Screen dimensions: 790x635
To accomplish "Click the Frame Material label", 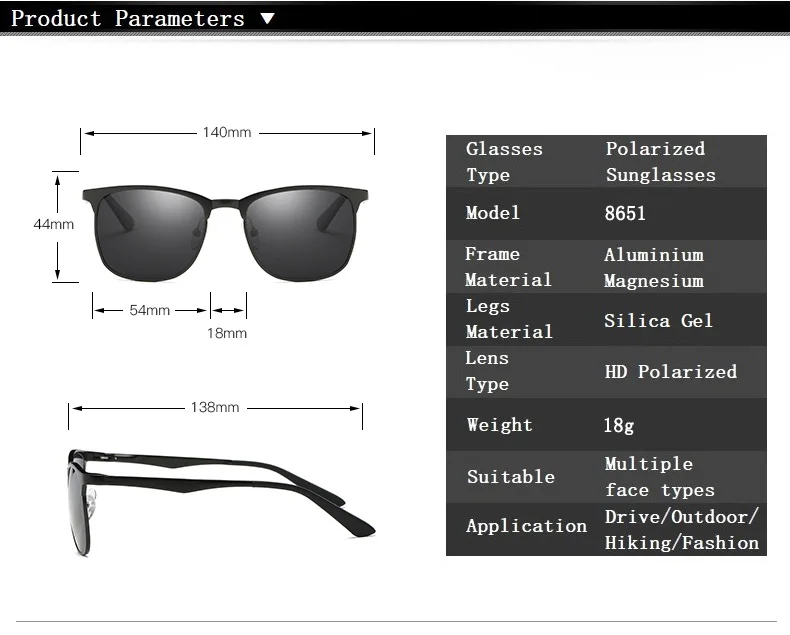I will coord(508,267).
